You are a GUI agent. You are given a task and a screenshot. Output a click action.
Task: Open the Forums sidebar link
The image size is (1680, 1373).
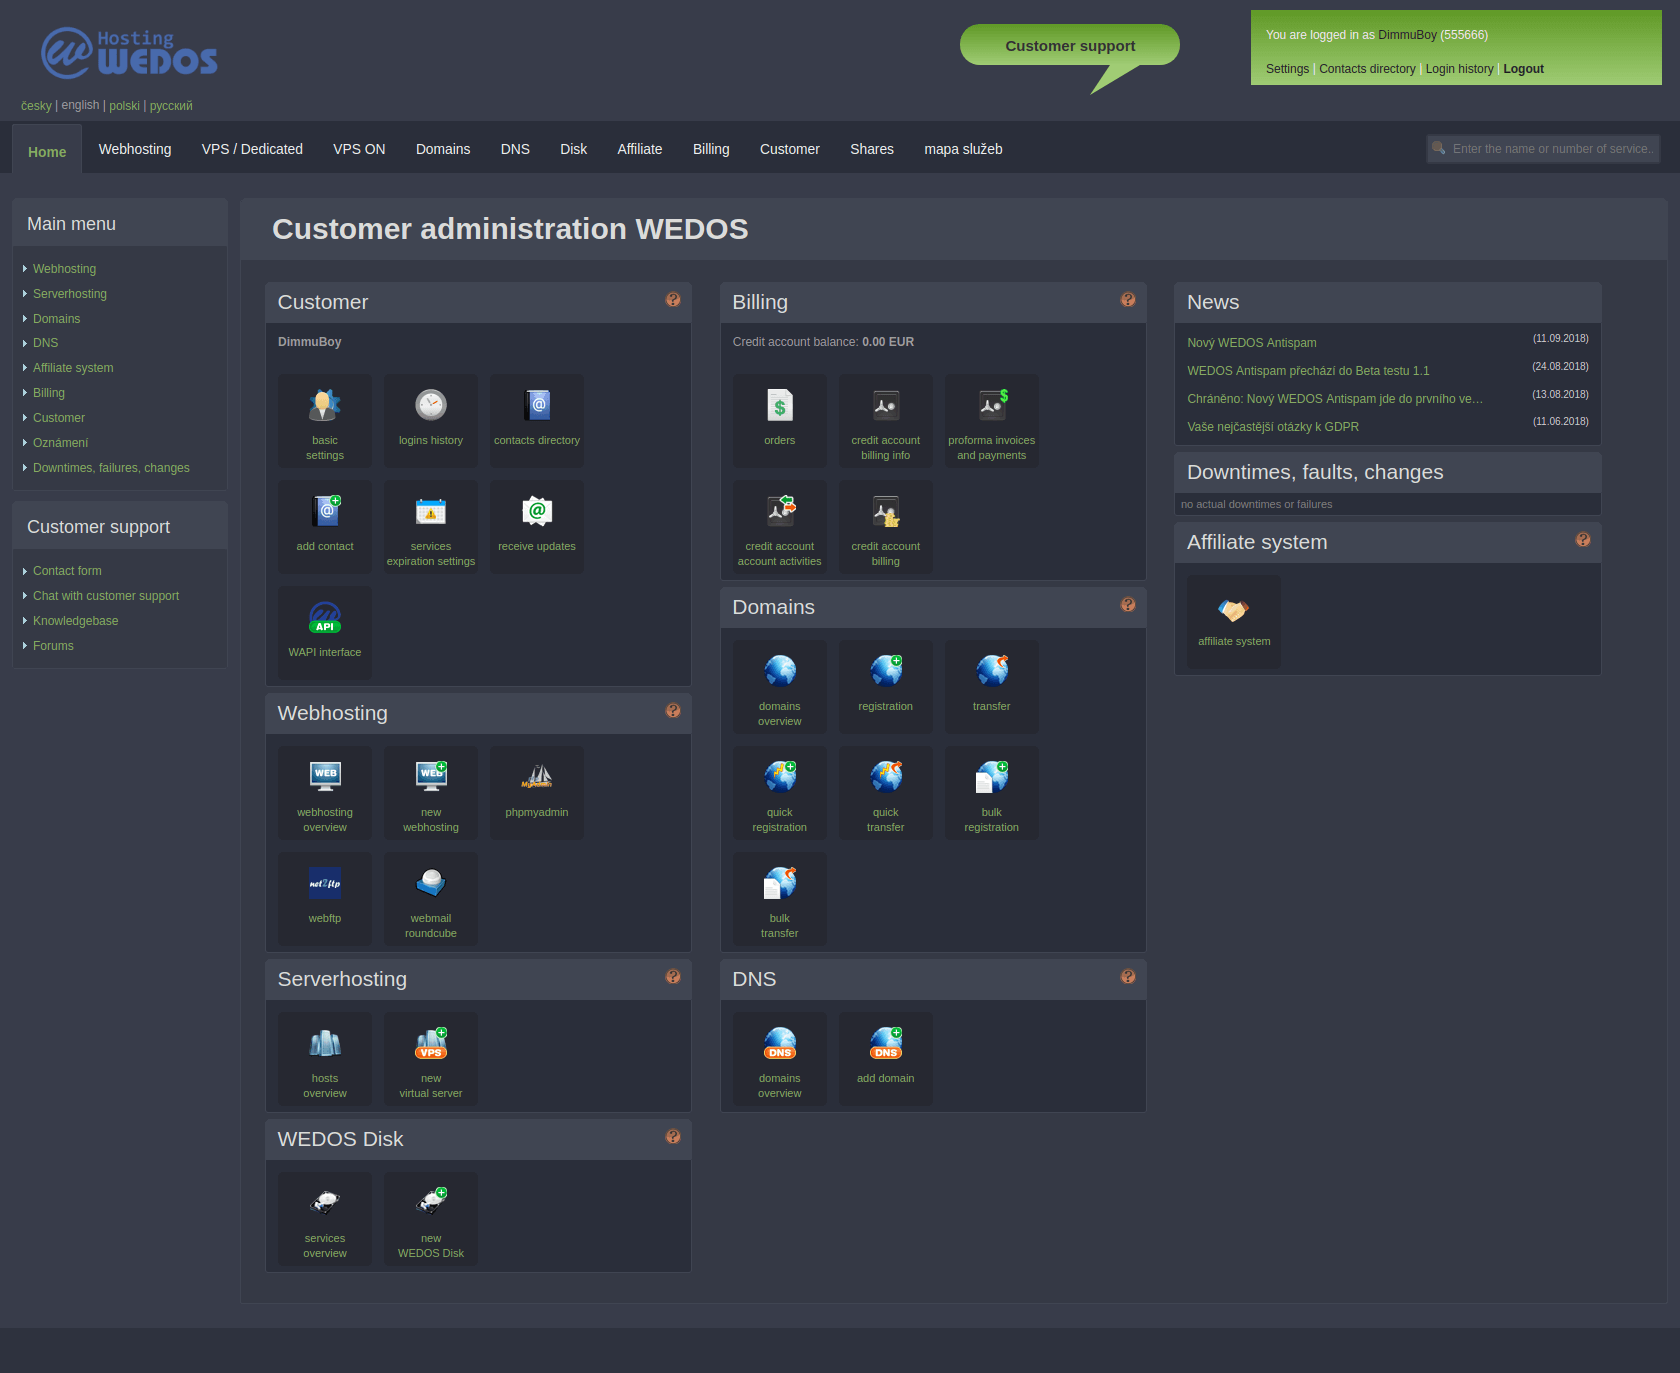click(x=53, y=646)
